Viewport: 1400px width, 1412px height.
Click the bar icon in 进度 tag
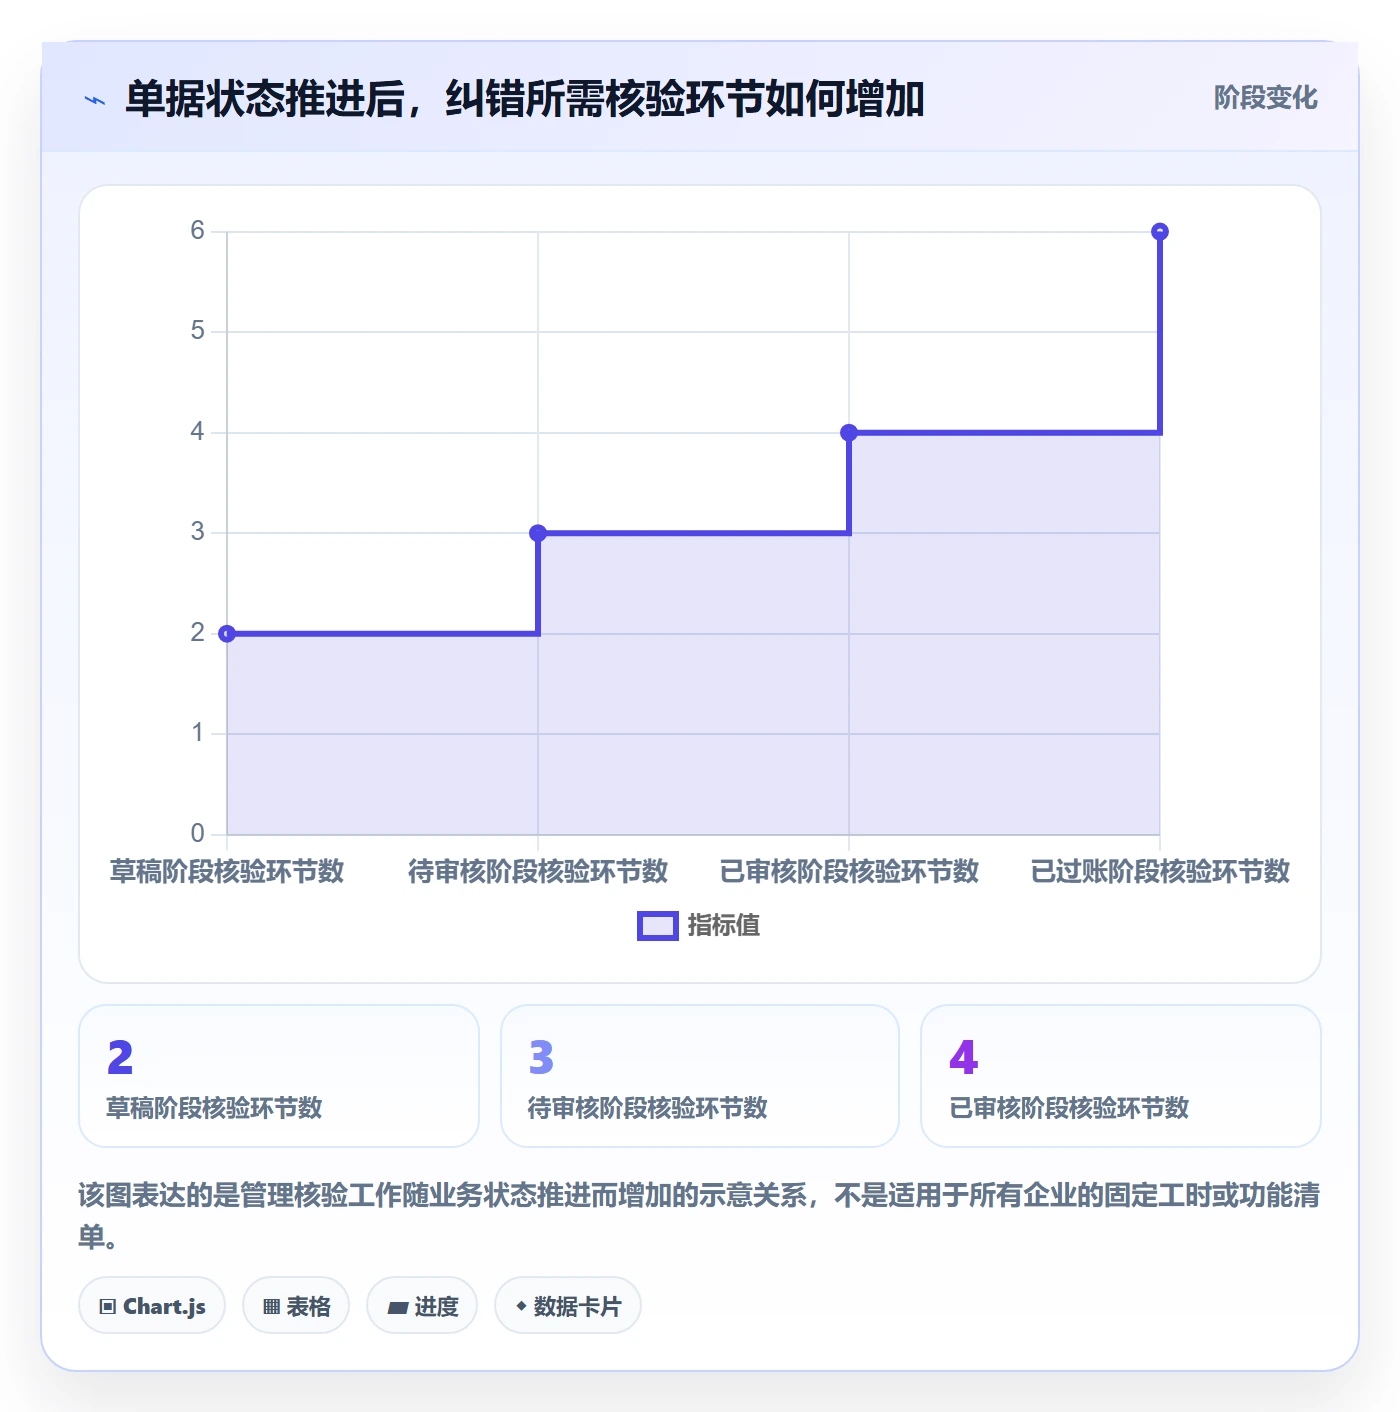[397, 1308]
